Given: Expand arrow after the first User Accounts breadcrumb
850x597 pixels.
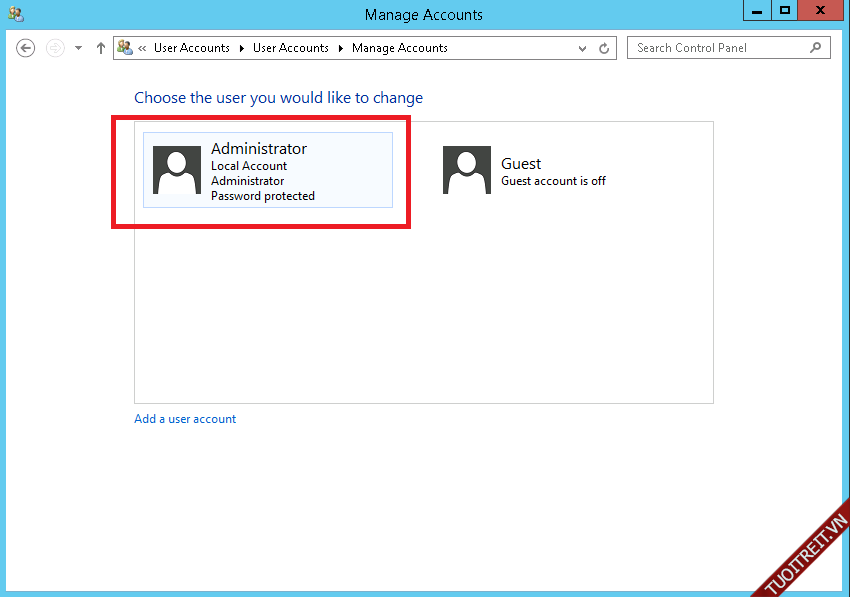Looking at the screenshot, I should point(241,48).
